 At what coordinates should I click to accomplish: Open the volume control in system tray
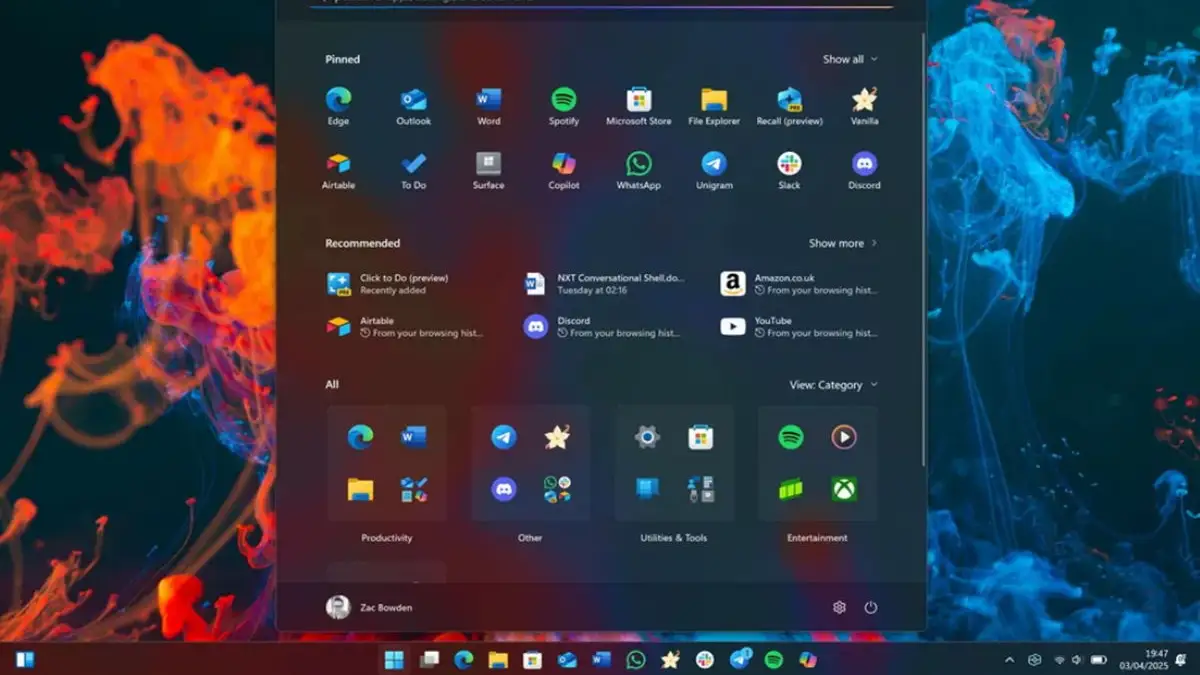click(1073, 661)
